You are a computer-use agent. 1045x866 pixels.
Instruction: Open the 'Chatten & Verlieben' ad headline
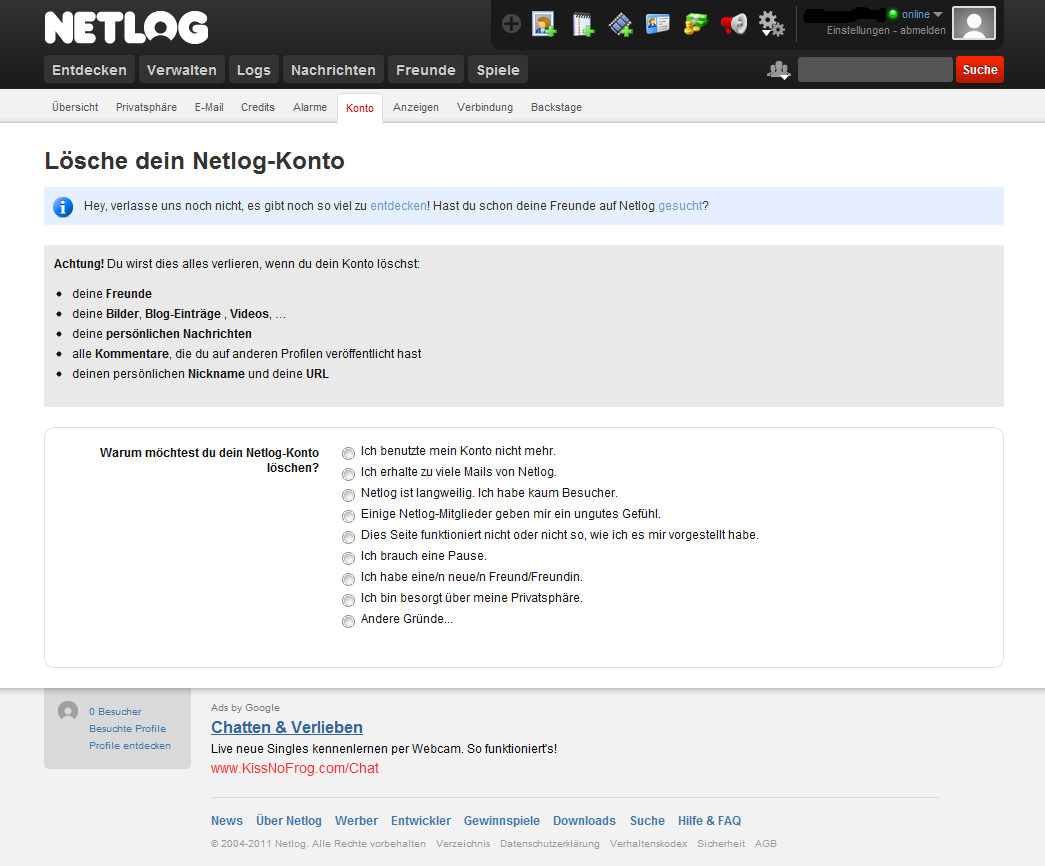click(x=287, y=727)
